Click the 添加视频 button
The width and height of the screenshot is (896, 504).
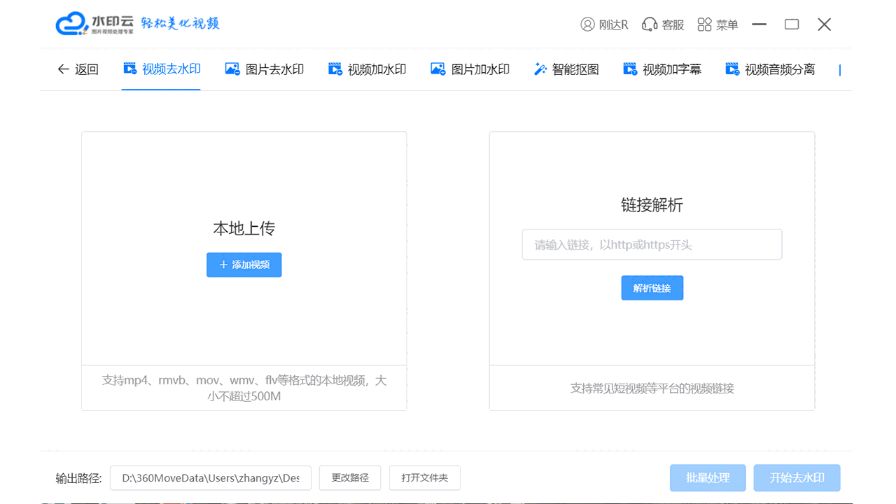point(244,265)
